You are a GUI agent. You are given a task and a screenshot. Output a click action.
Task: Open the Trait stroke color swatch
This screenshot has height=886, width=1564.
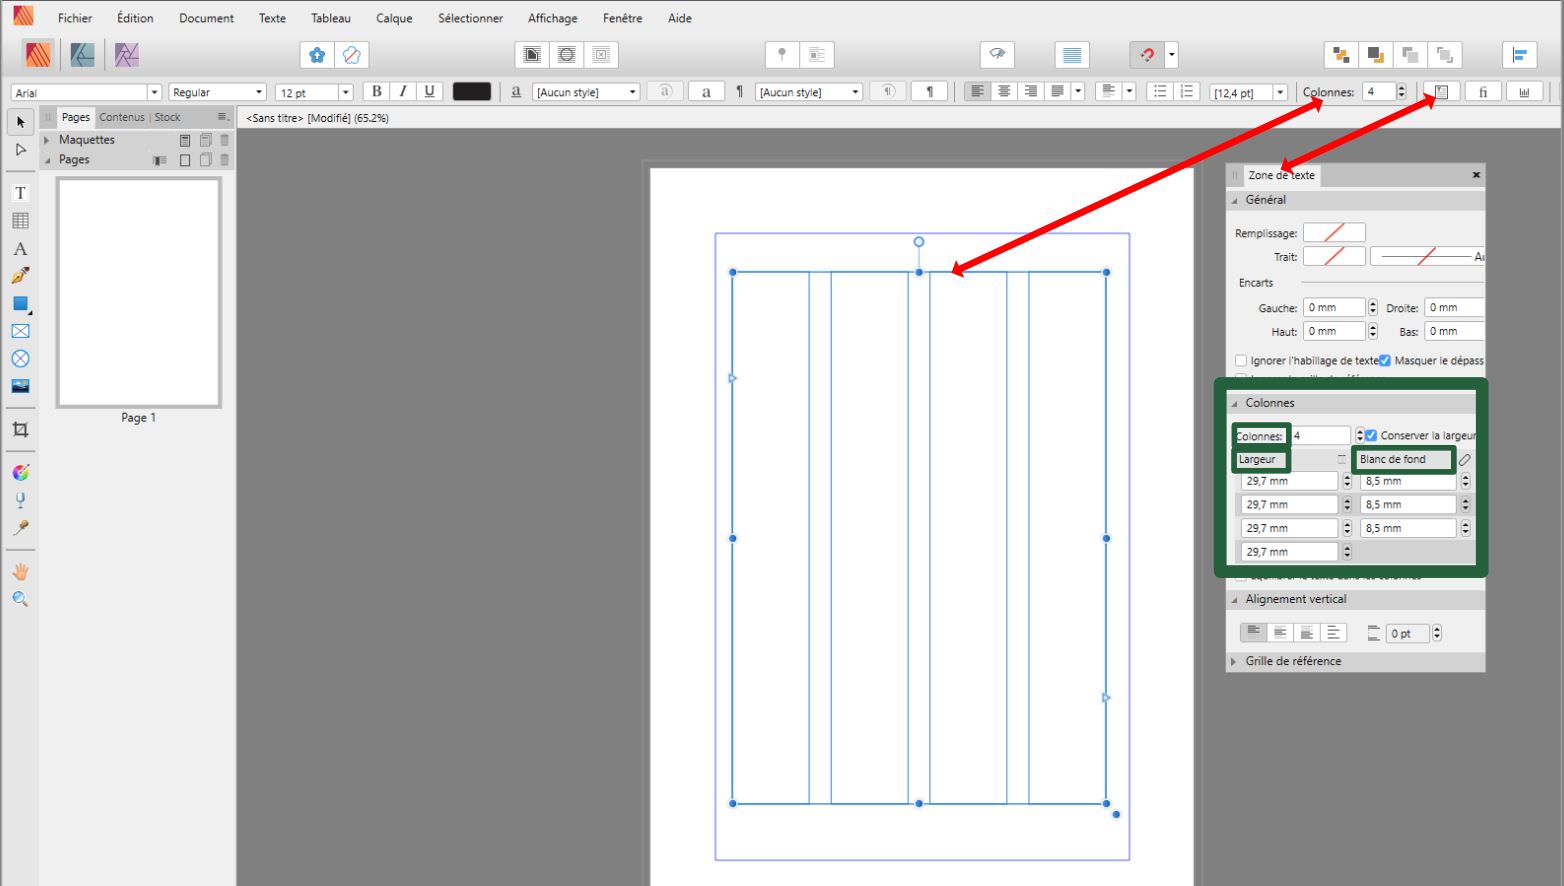tap(1334, 257)
